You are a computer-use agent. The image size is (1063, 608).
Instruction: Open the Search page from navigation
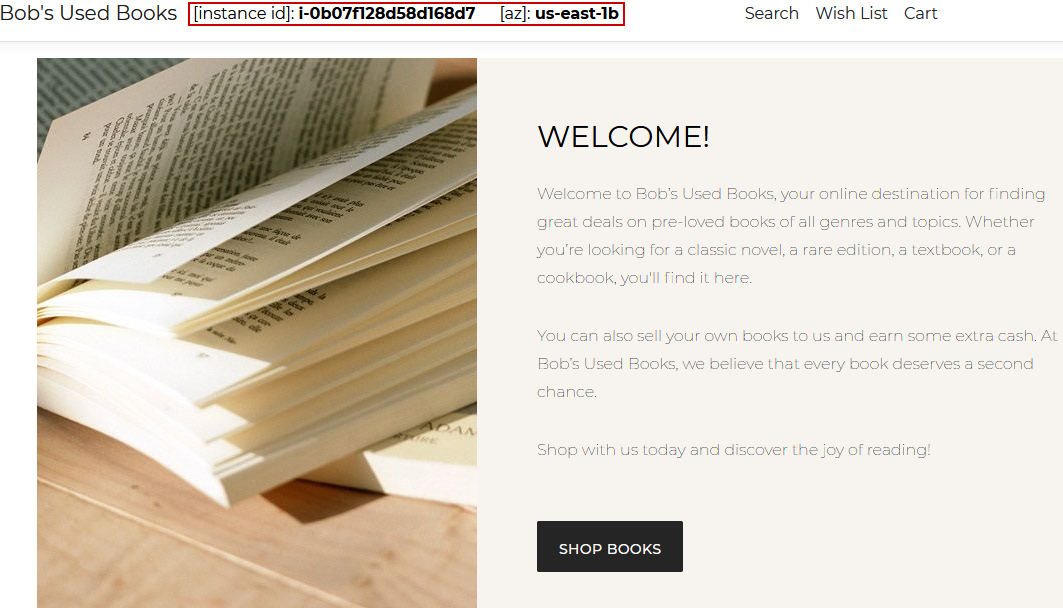771,13
